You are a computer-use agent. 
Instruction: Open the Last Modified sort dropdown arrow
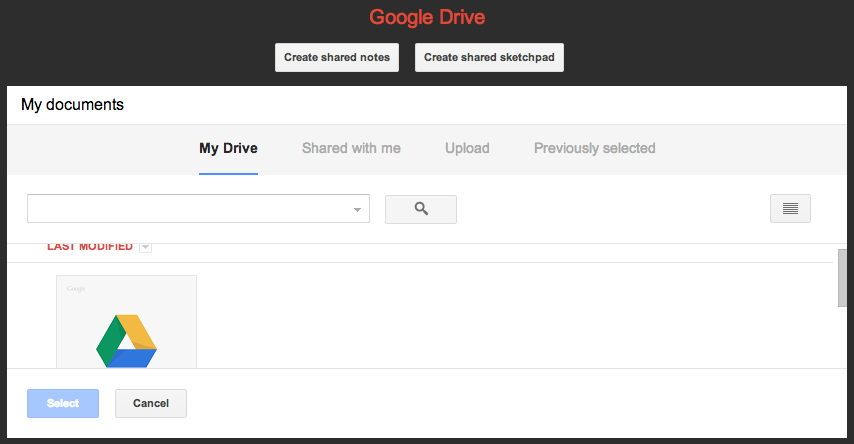point(145,247)
